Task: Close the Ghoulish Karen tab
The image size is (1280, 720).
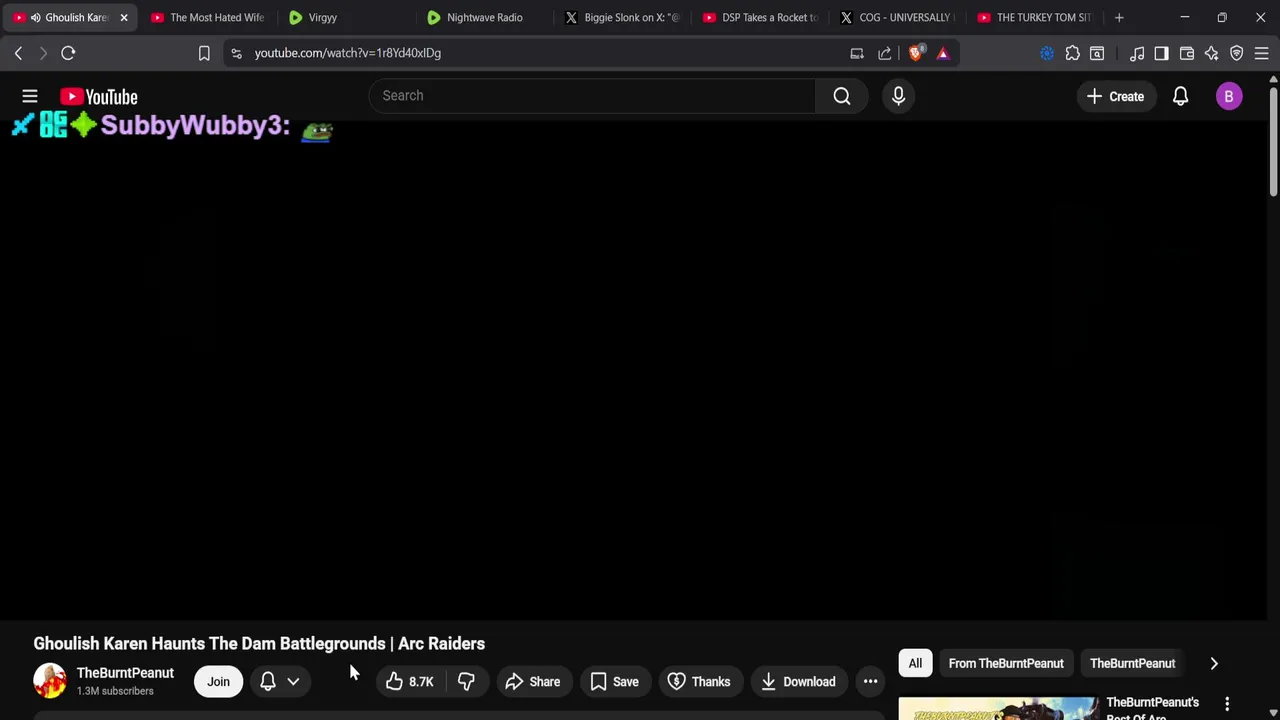Action: click(124, 17)
